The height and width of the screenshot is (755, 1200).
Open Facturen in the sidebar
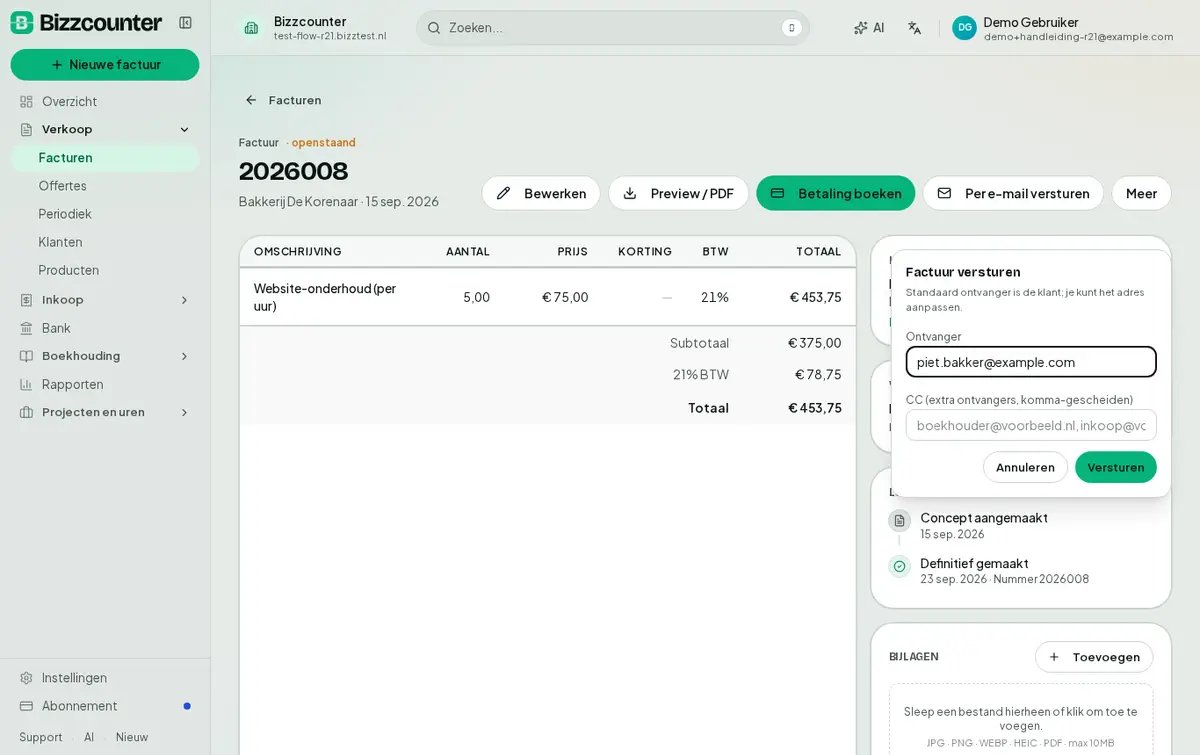pos(105,158)
